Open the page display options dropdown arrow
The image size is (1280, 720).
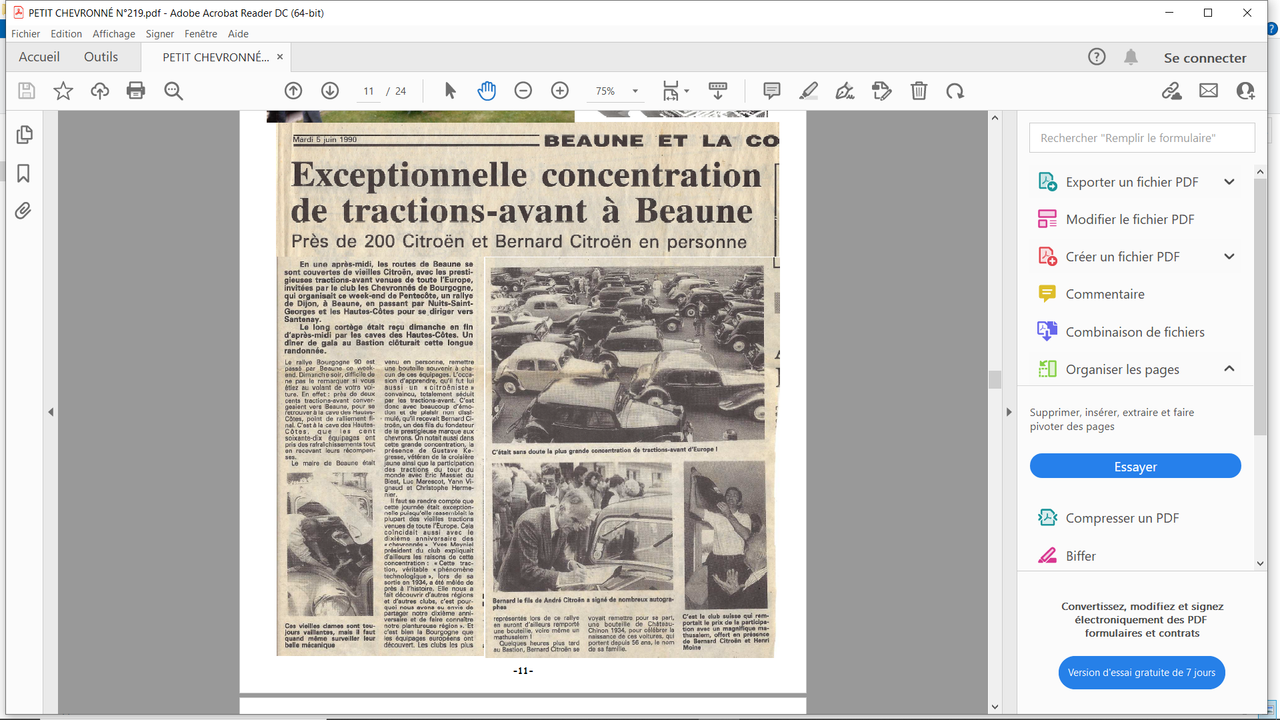pyautogui.click(x=686, y=91)
